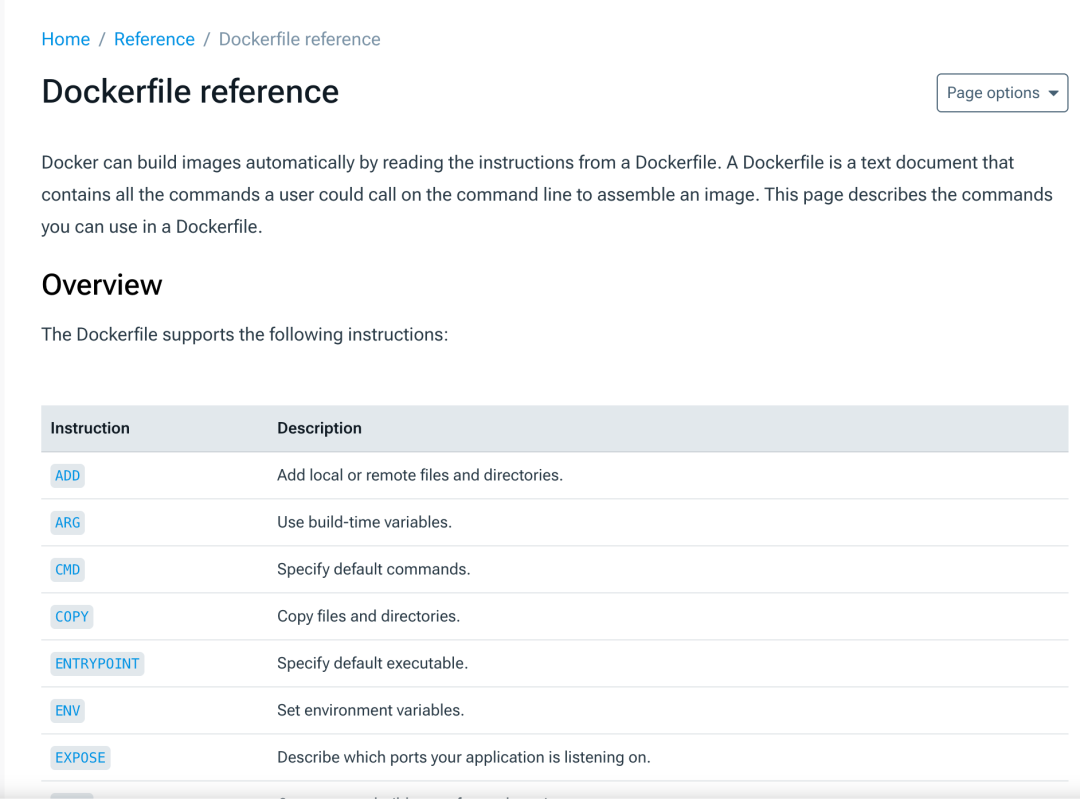The image size is (1080, 805).
Task: Click 'The Dockerfile supports the following instructions:' sentence
Action: tap(245, 335)
